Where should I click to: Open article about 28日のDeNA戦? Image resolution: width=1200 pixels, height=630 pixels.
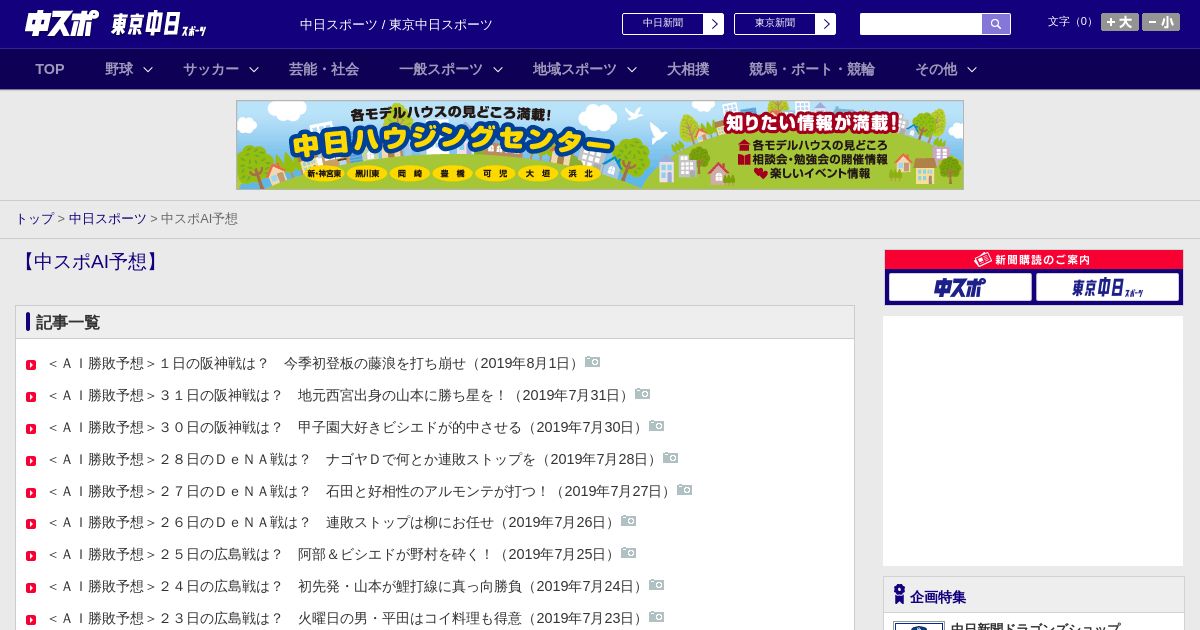(354, 459)
